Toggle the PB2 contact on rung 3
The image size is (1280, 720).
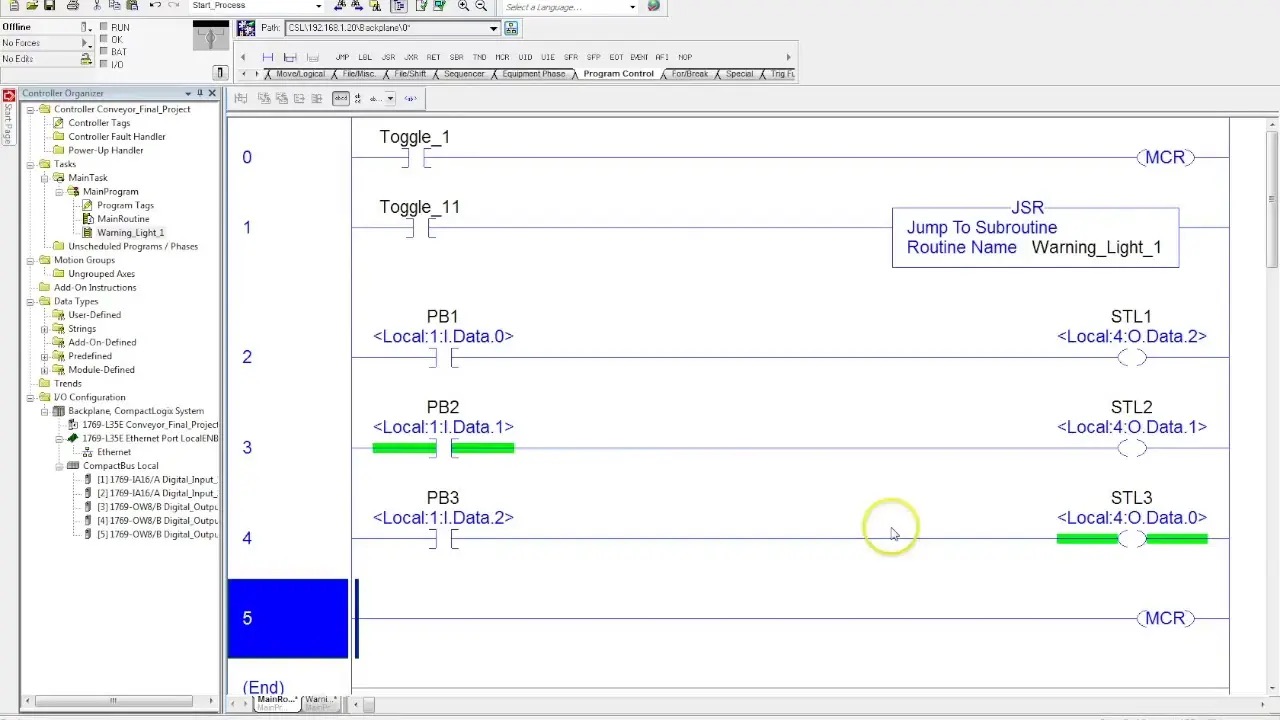point(443,448)
